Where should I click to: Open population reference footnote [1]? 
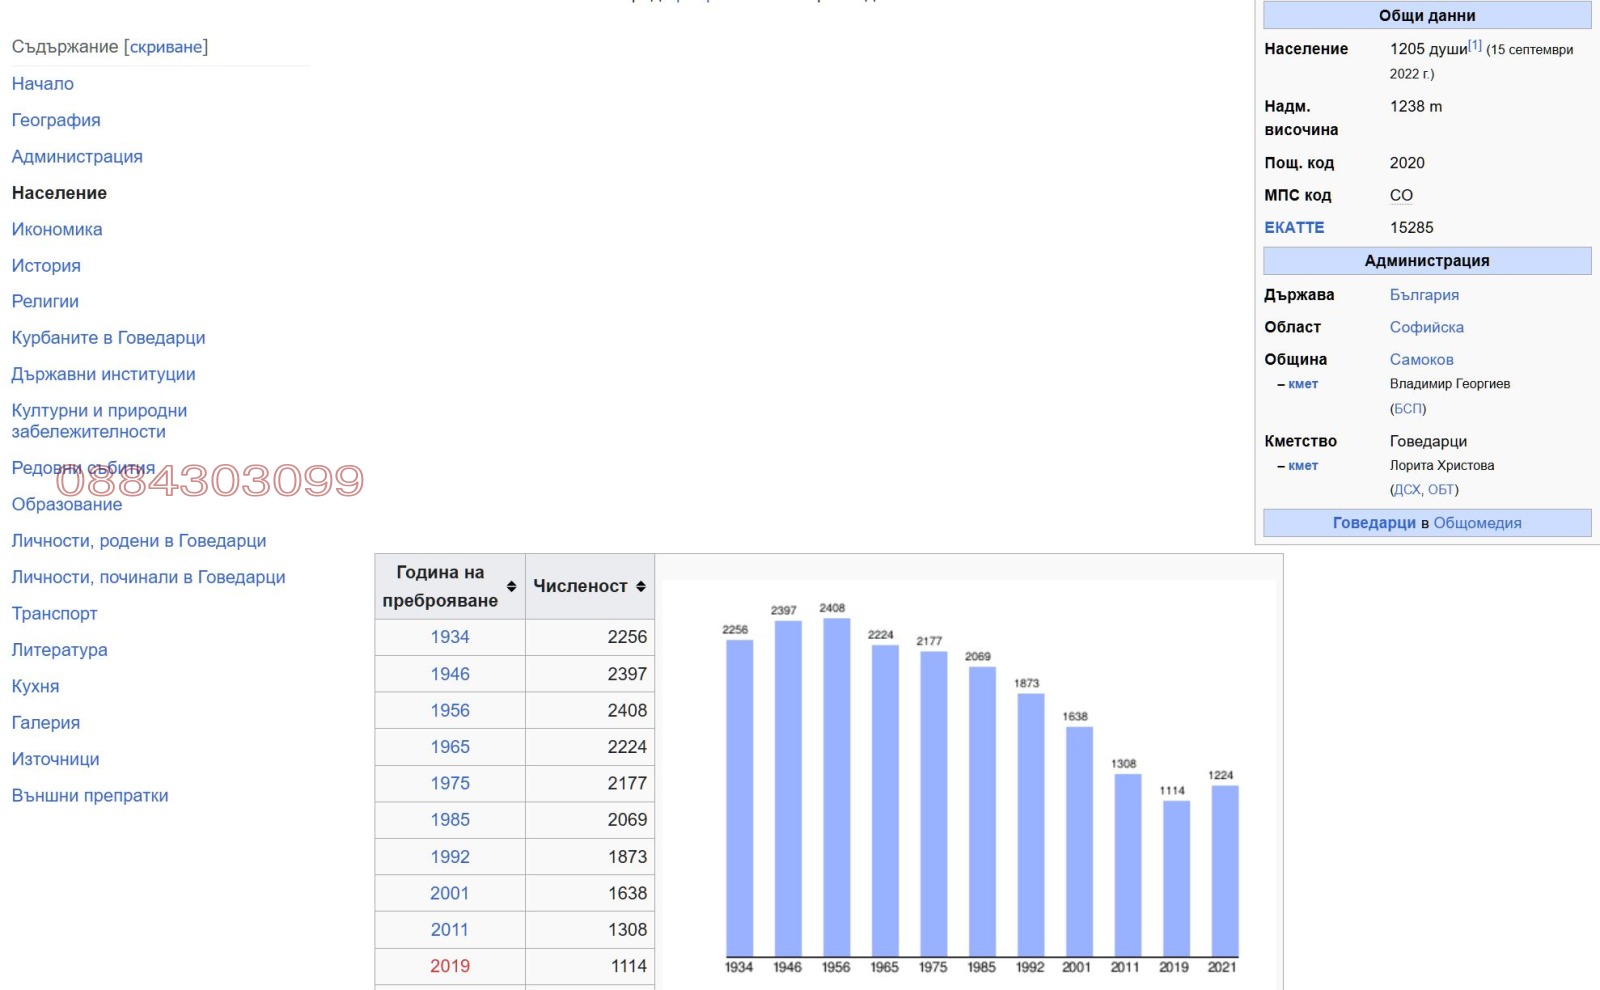coord(1475,45)
